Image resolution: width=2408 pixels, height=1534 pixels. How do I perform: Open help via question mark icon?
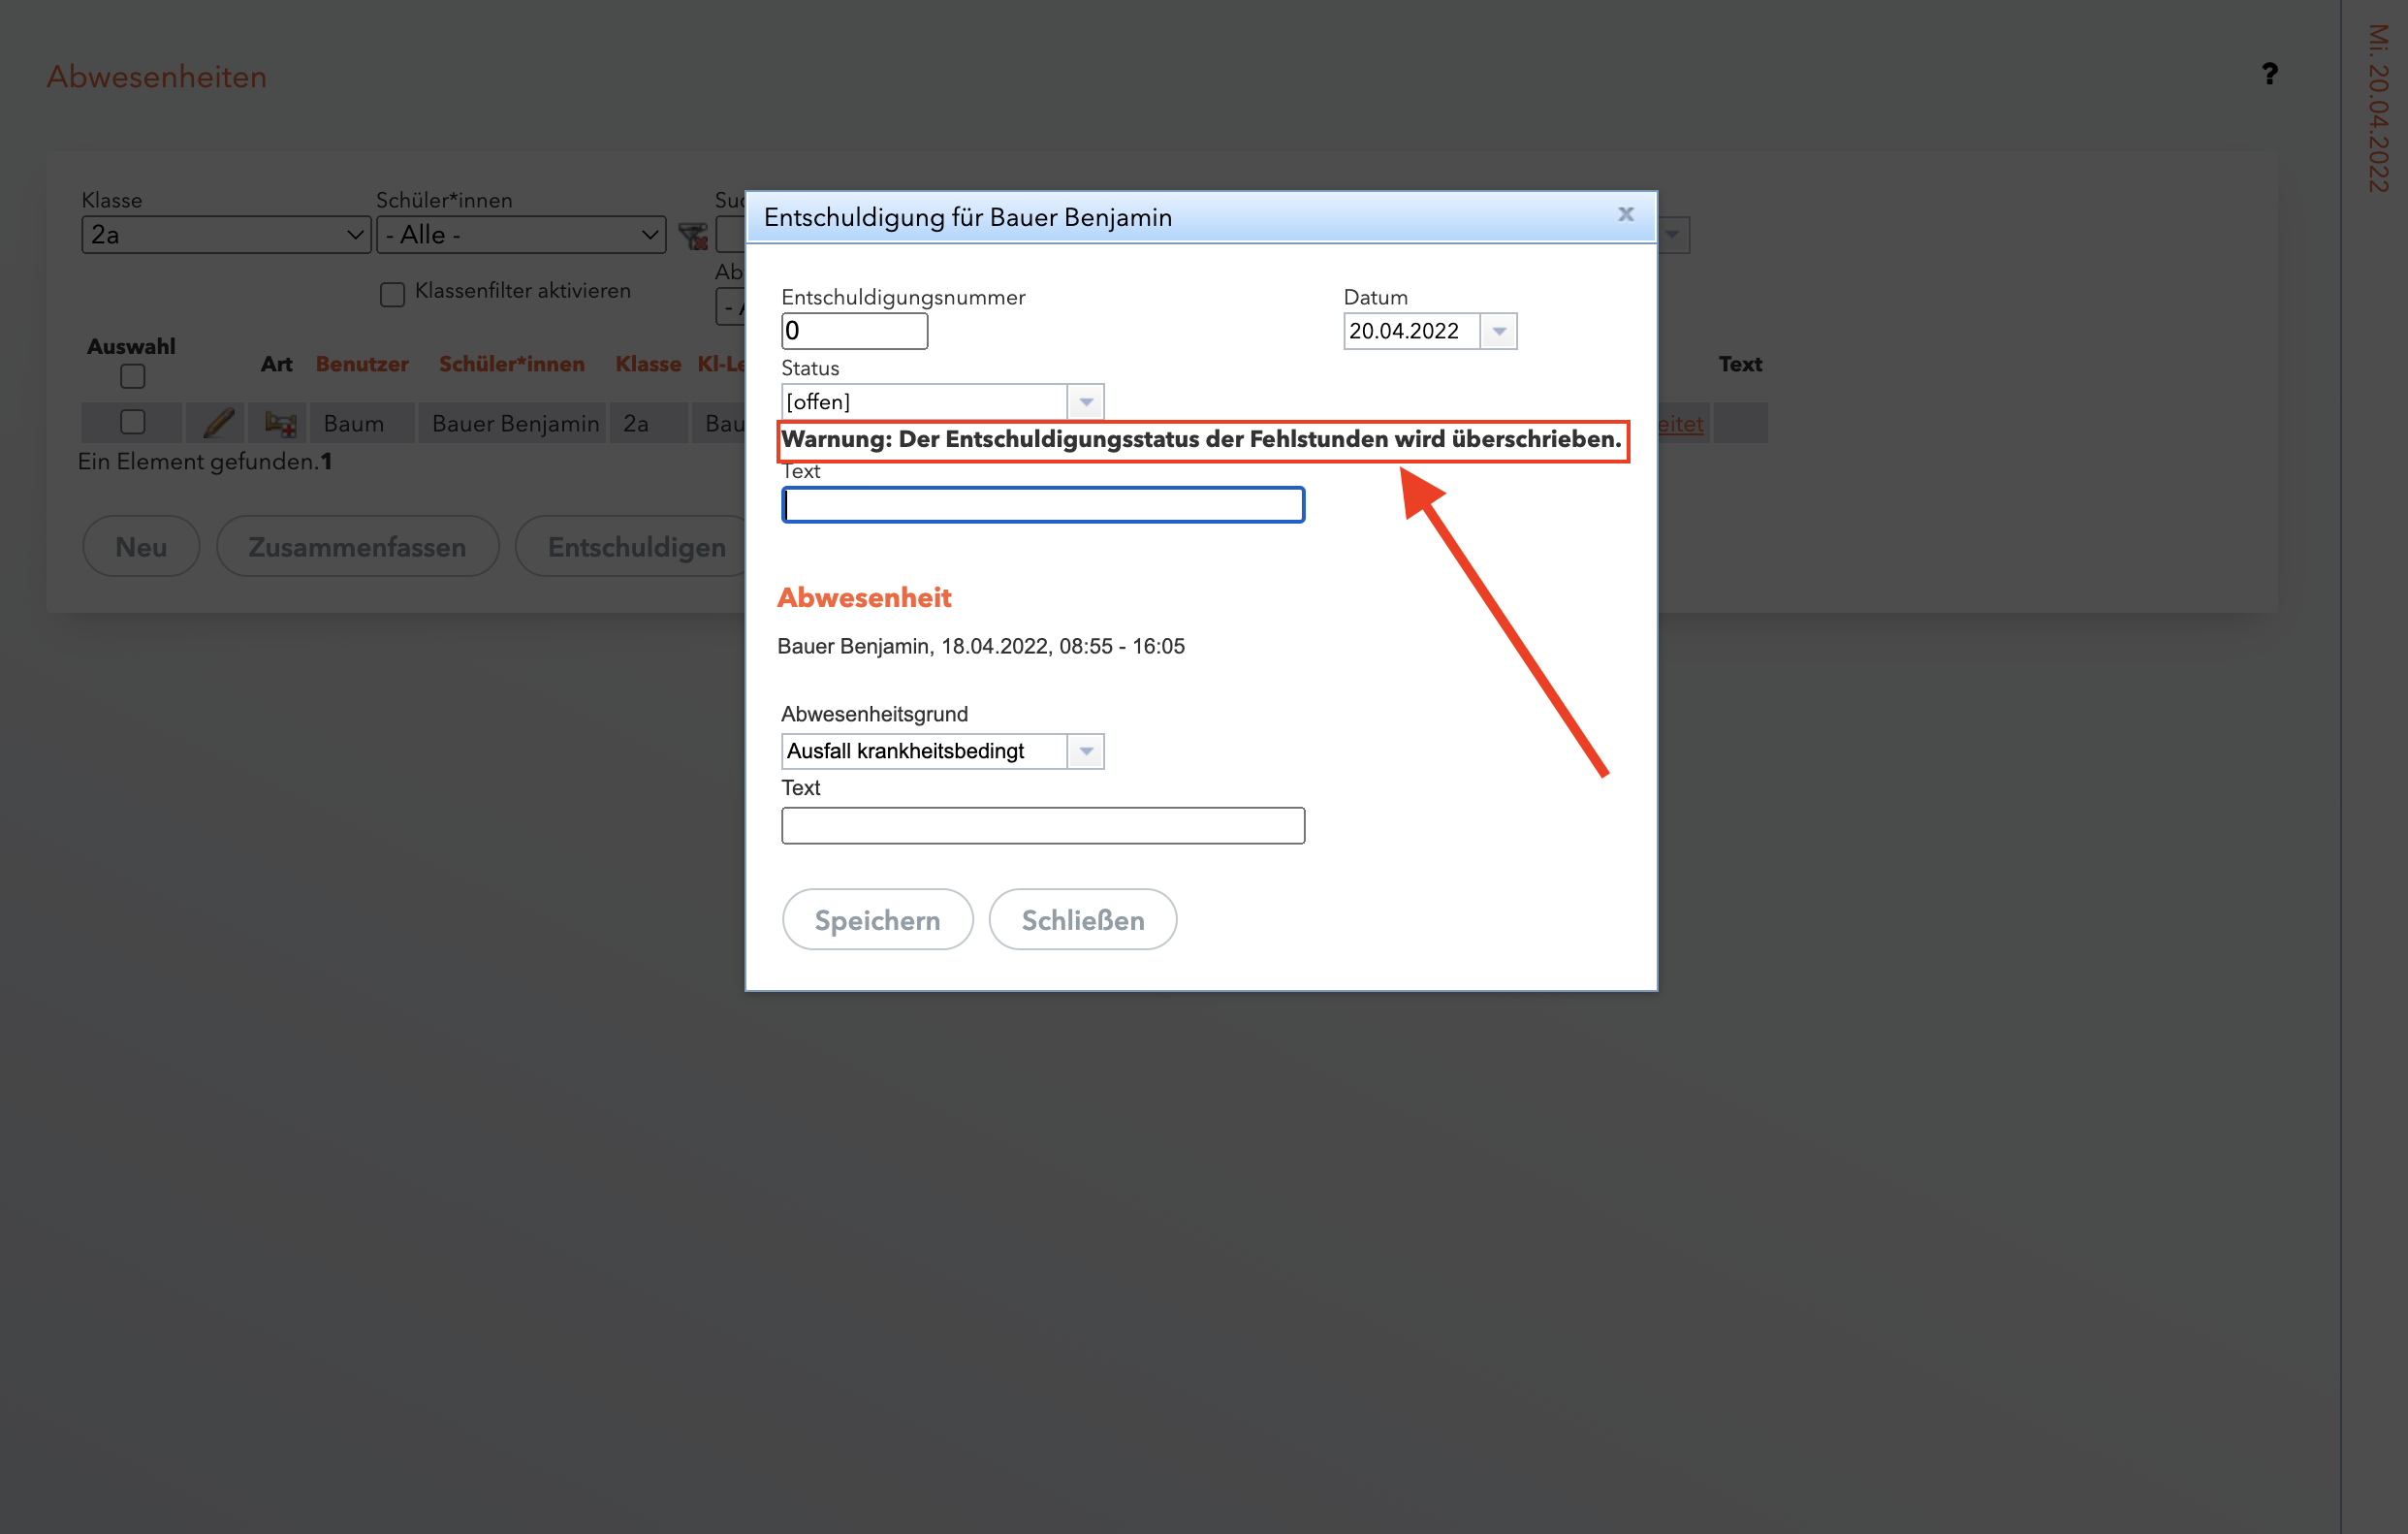click(x=2269, y=74)
